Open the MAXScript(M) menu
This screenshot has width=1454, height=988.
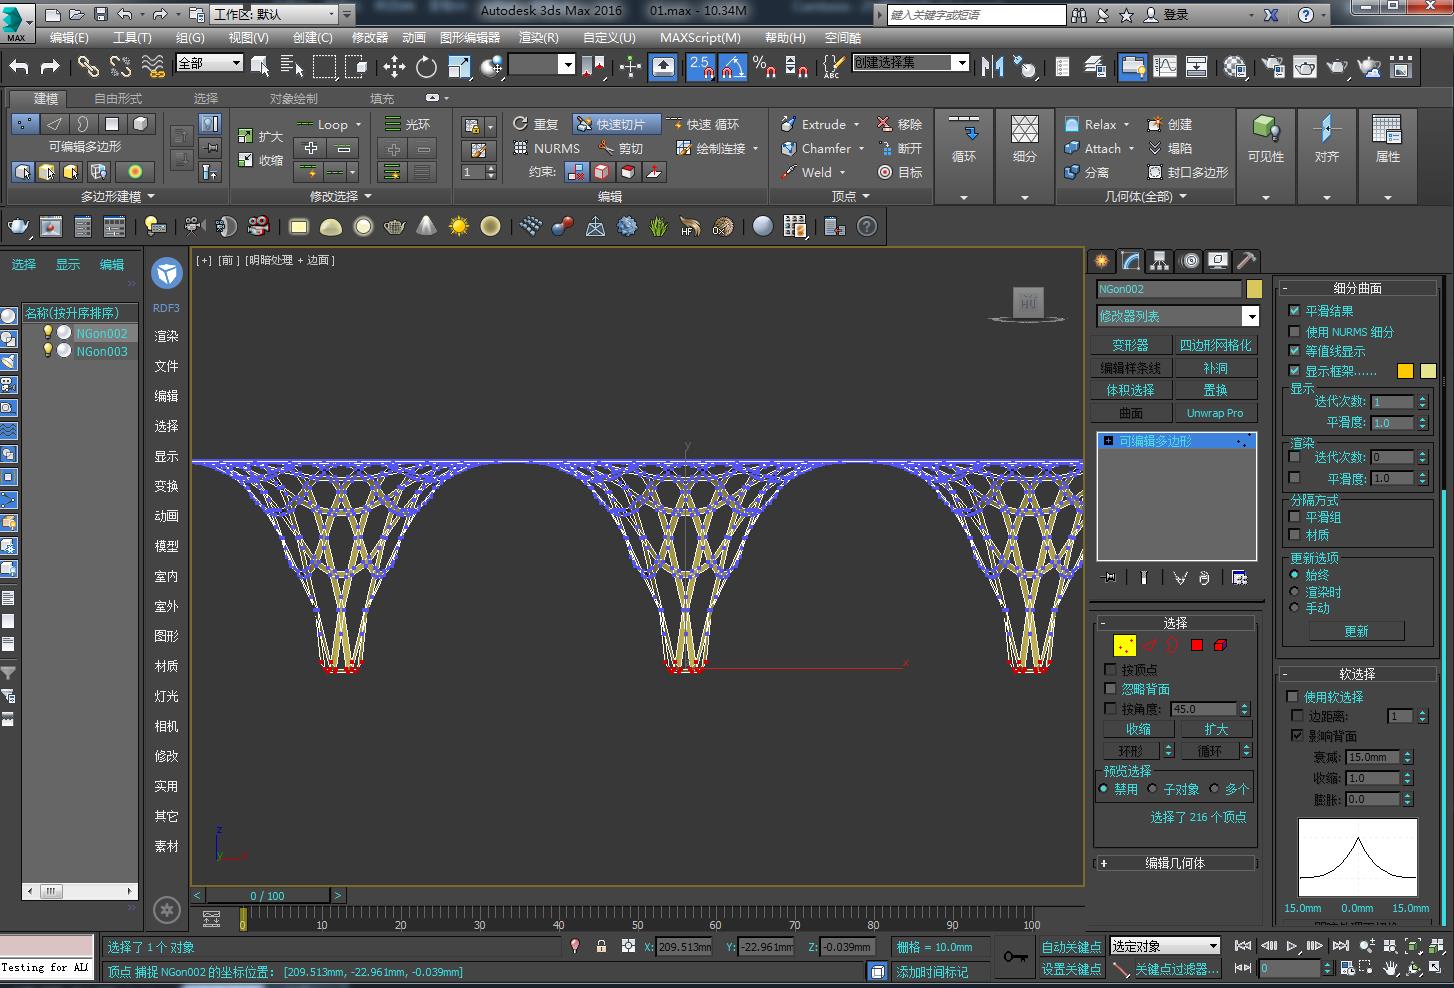[x=700, y=38]
